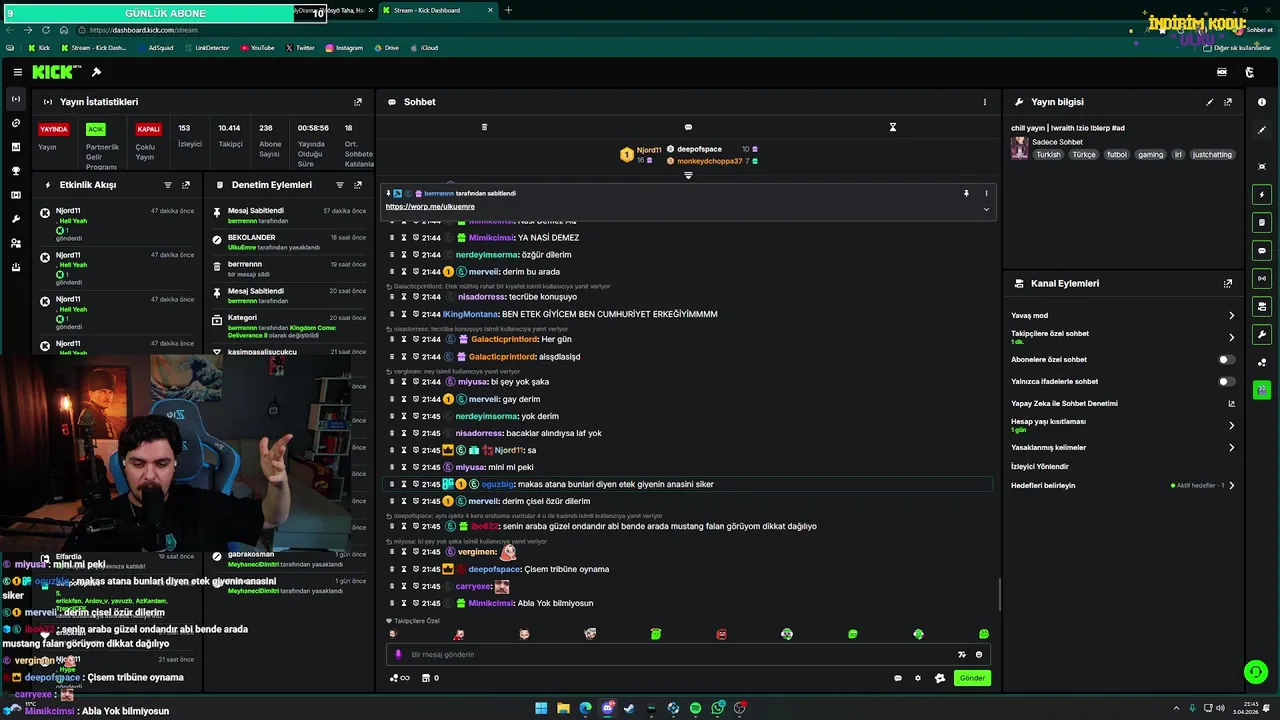Image resolution: width=1280 pixels, height=720 pixels.
Task: Open the emoji picker in message box
Action: pyautogui.click(x=979, y=654)
